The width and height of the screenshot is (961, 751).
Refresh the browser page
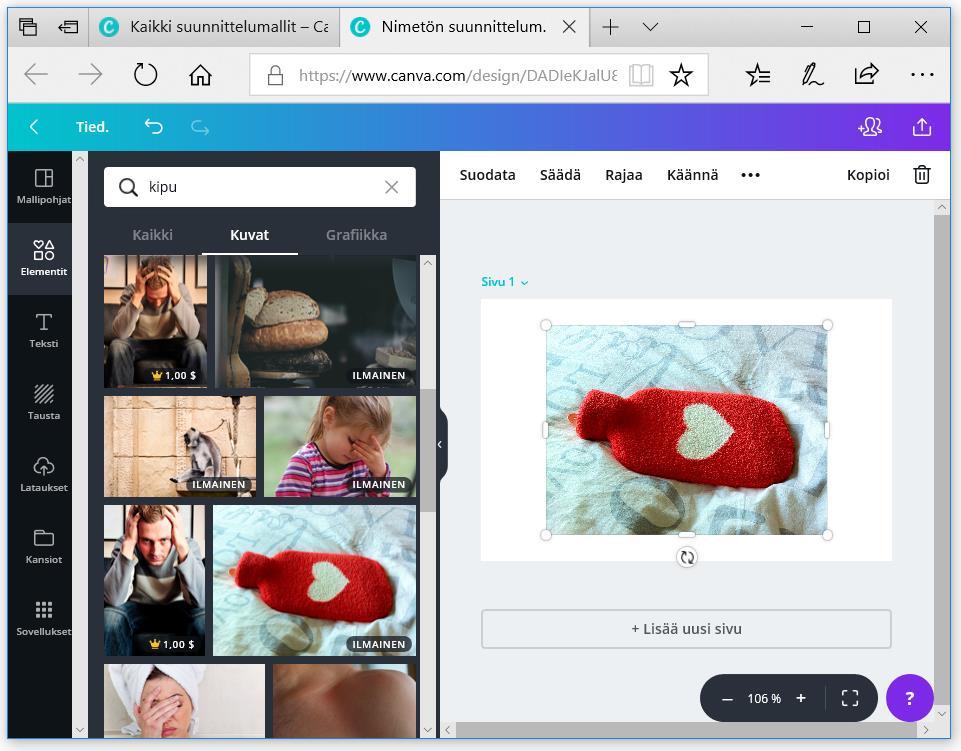(x=145, y=75)
